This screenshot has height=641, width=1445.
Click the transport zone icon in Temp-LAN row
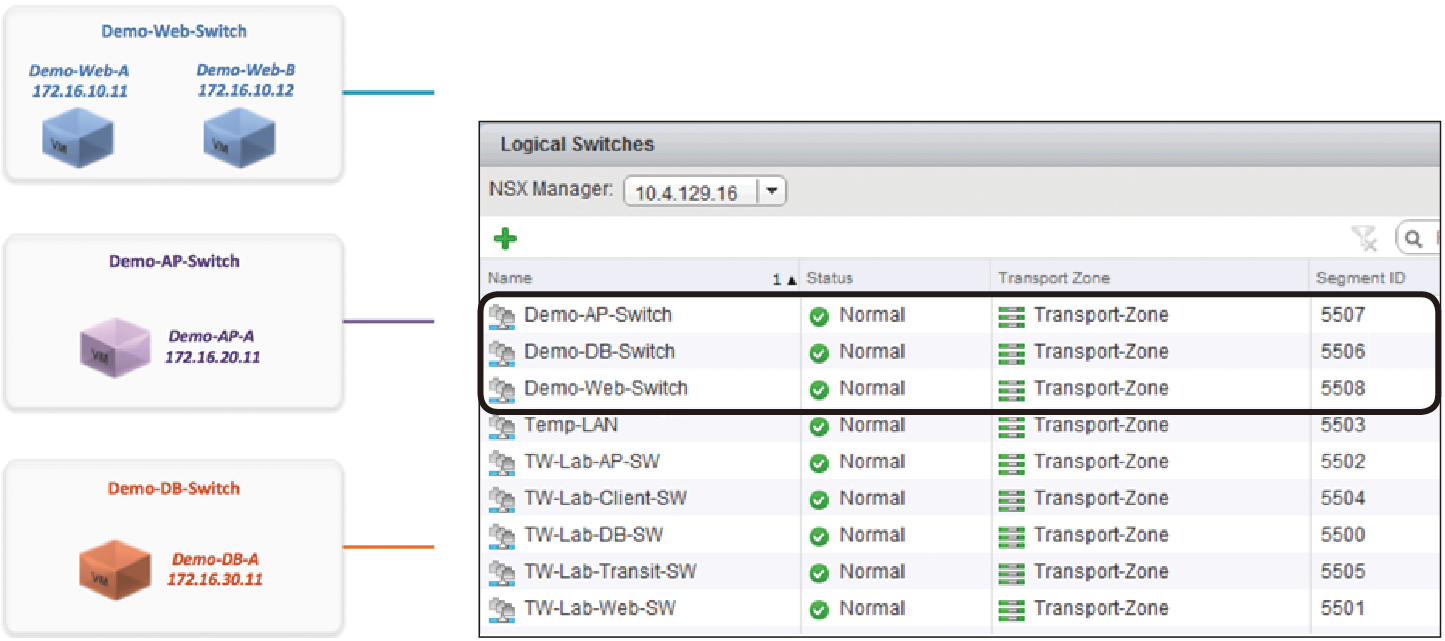(x=1012, y=427)
